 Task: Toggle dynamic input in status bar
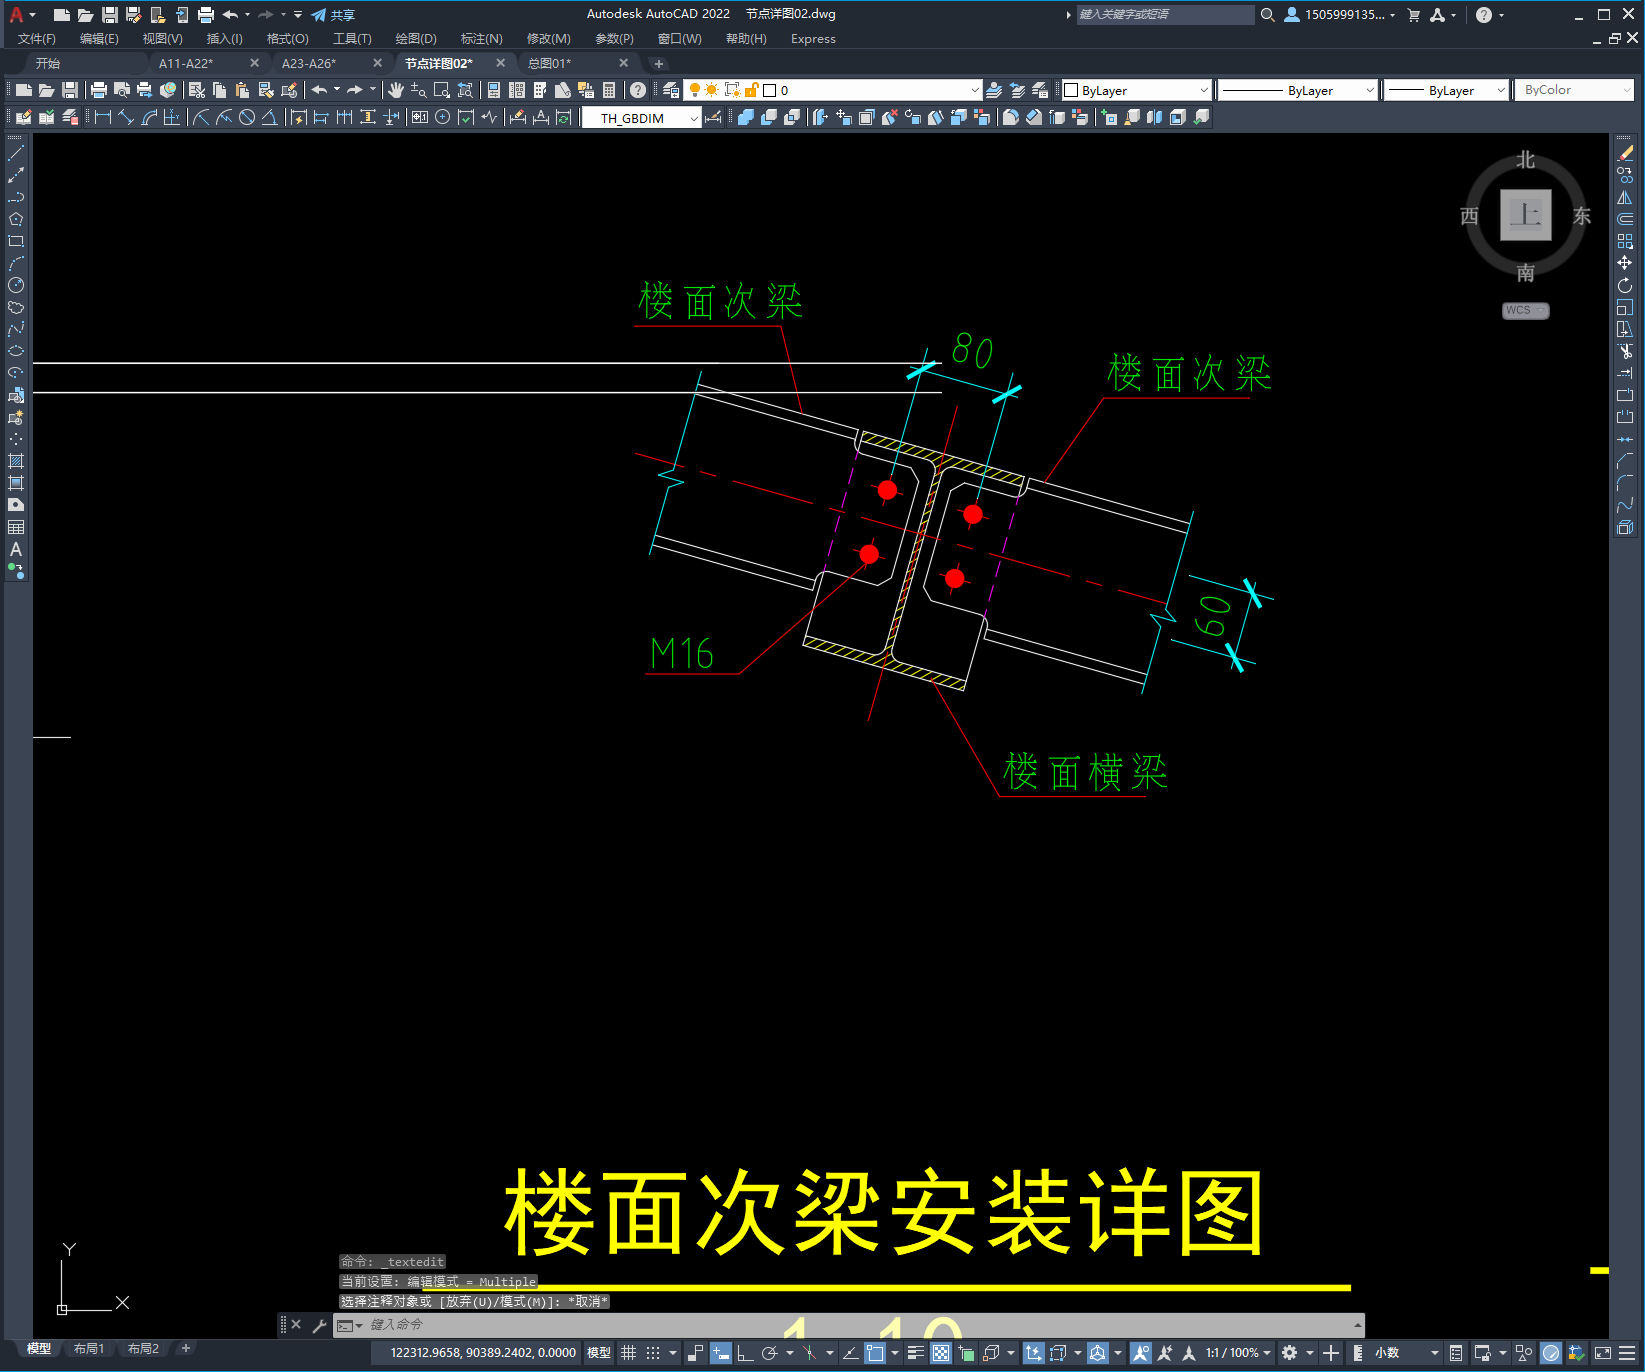[x=721, y=1353]
